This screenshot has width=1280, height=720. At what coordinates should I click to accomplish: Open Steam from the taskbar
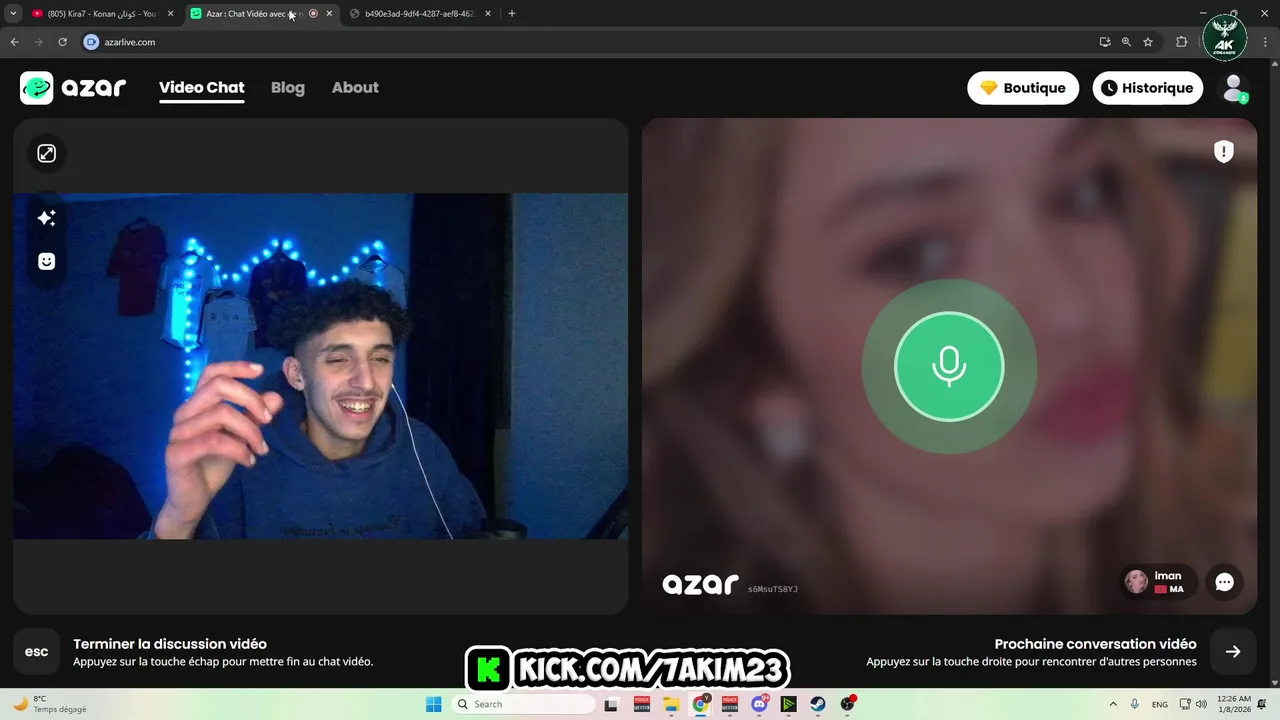tap(818, 704)
